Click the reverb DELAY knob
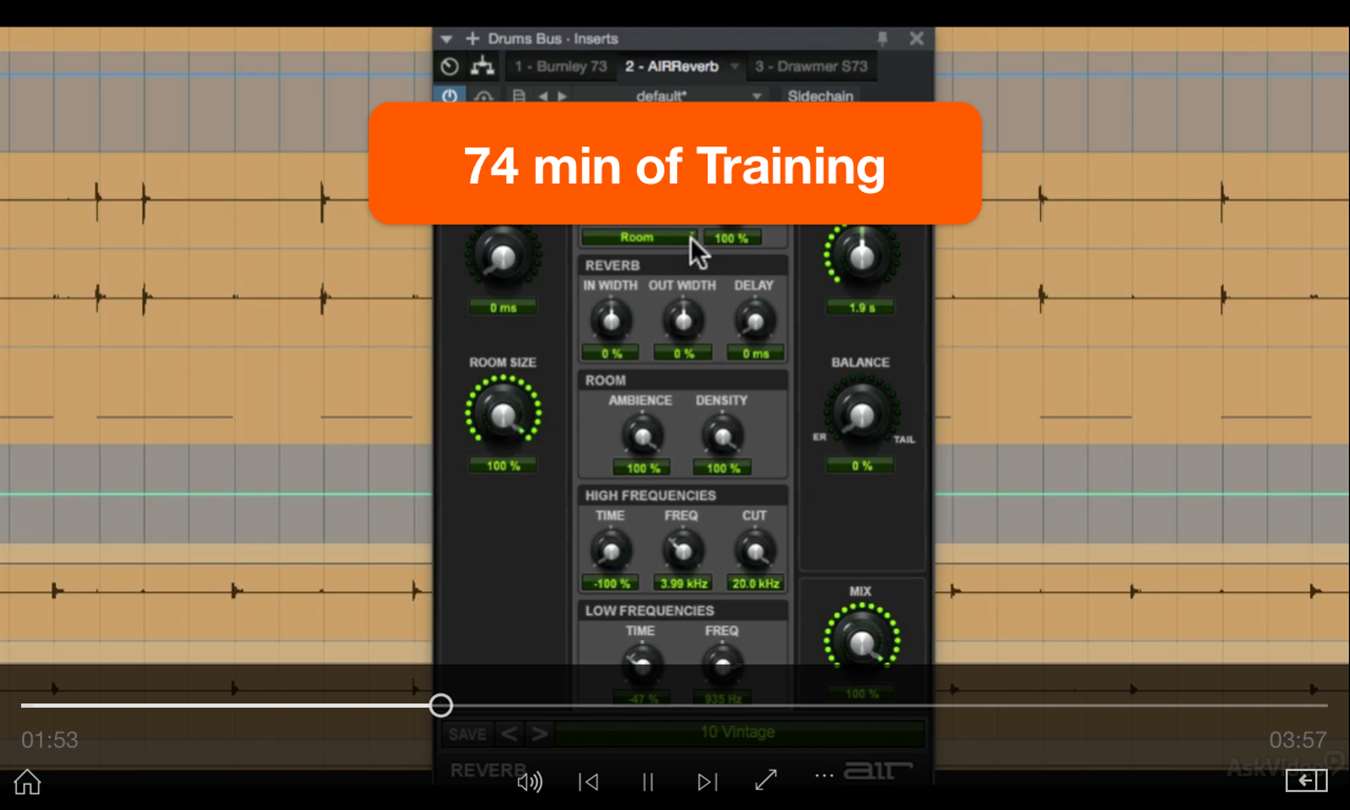1350x810 pixels. (755, 320)
